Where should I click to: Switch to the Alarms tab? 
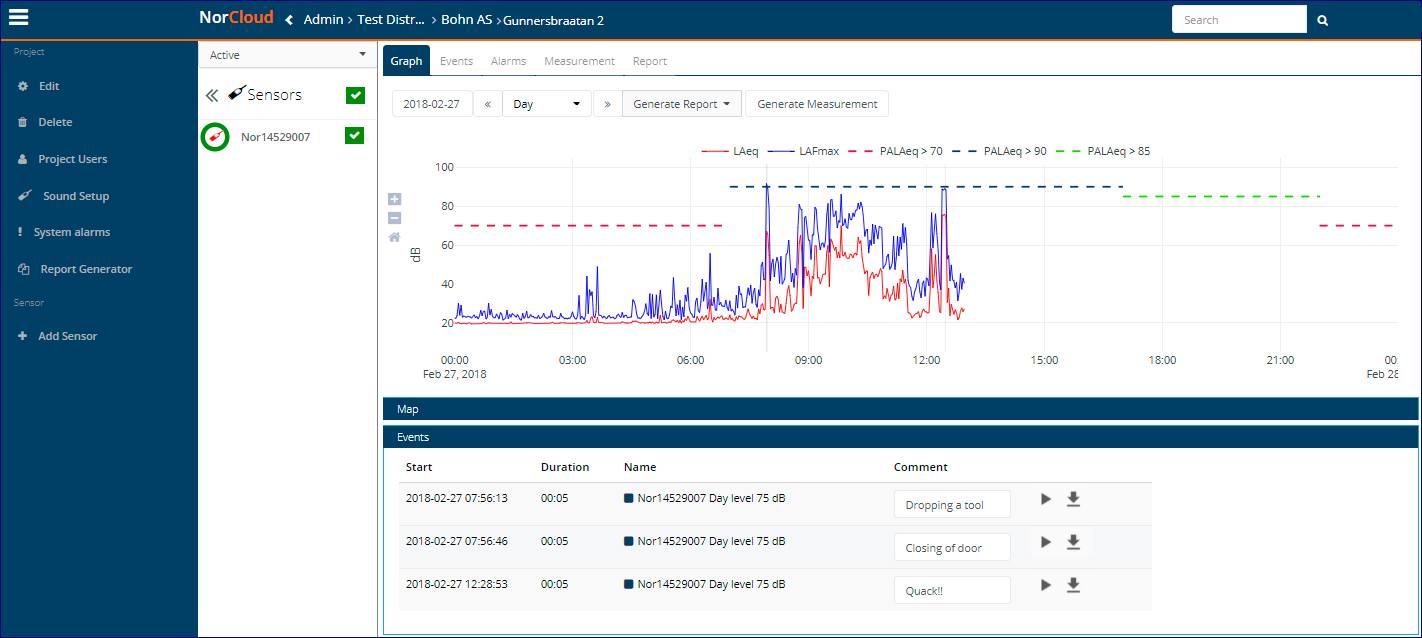508,61
